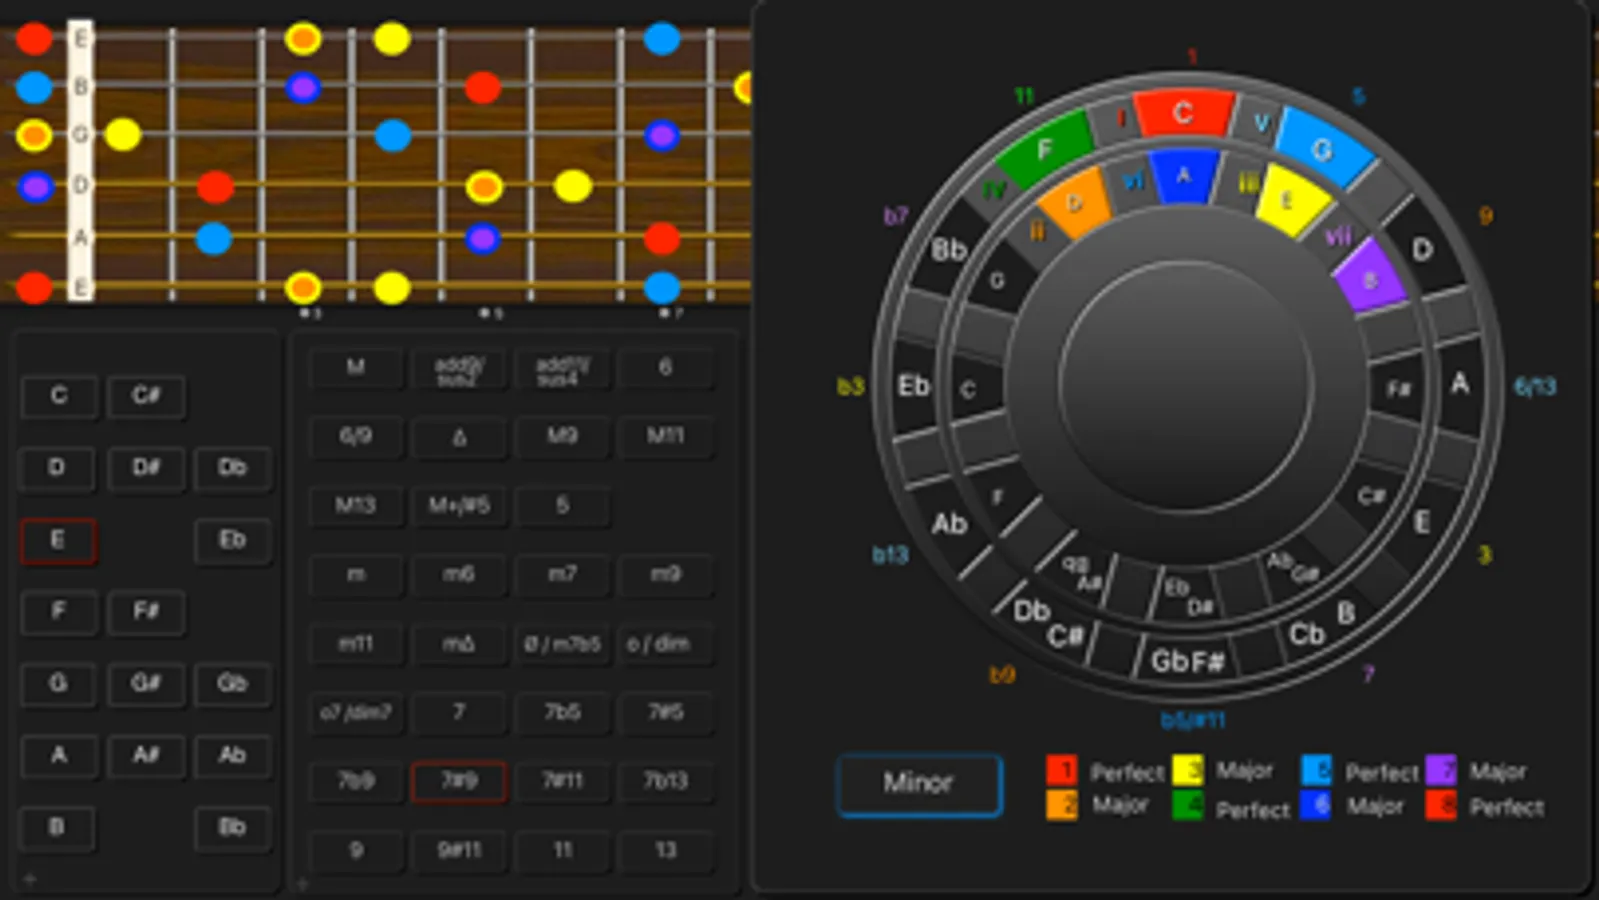Select the 13 chord type
This screenshot has height=900, width=1599.
click(665, 851)
